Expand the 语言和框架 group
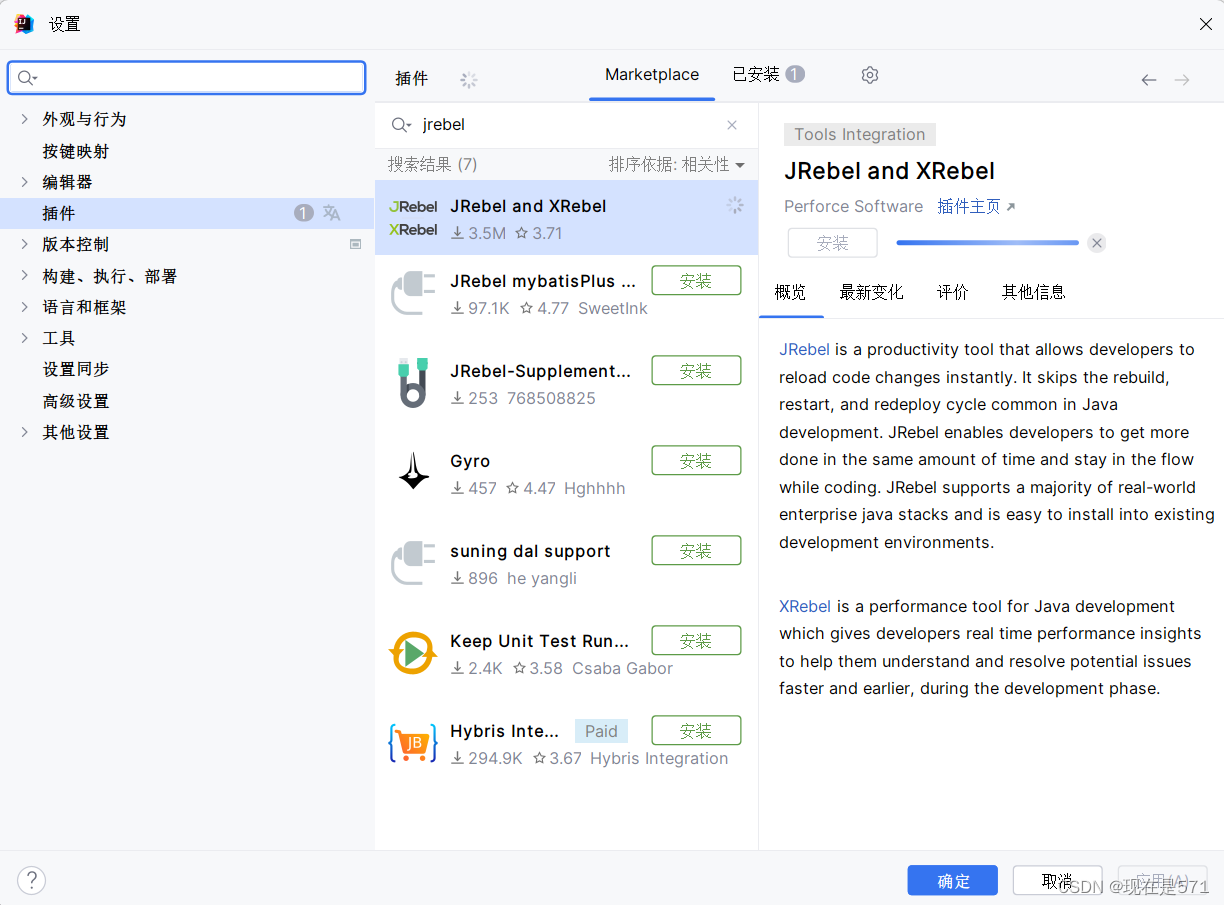Image resolution: width=1224 pixels, height=905 pixels. pos(24,307)
